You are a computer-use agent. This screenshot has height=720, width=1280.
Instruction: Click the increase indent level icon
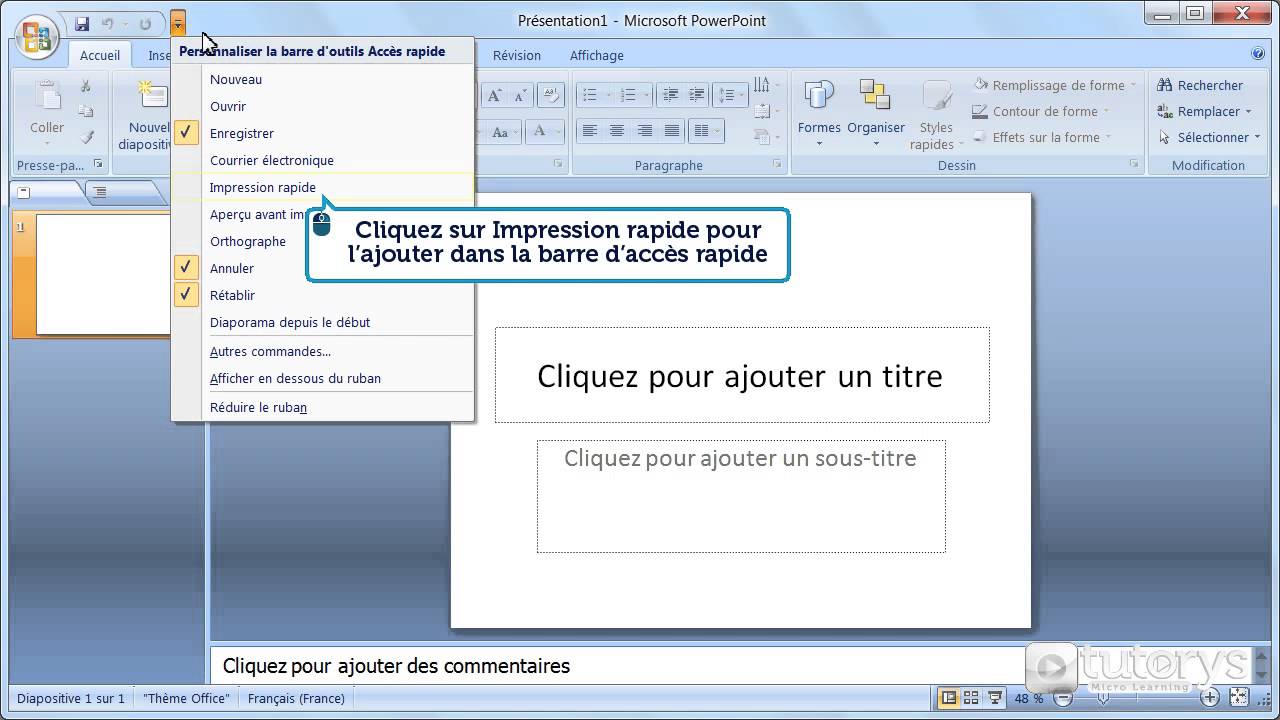point(698,95)
